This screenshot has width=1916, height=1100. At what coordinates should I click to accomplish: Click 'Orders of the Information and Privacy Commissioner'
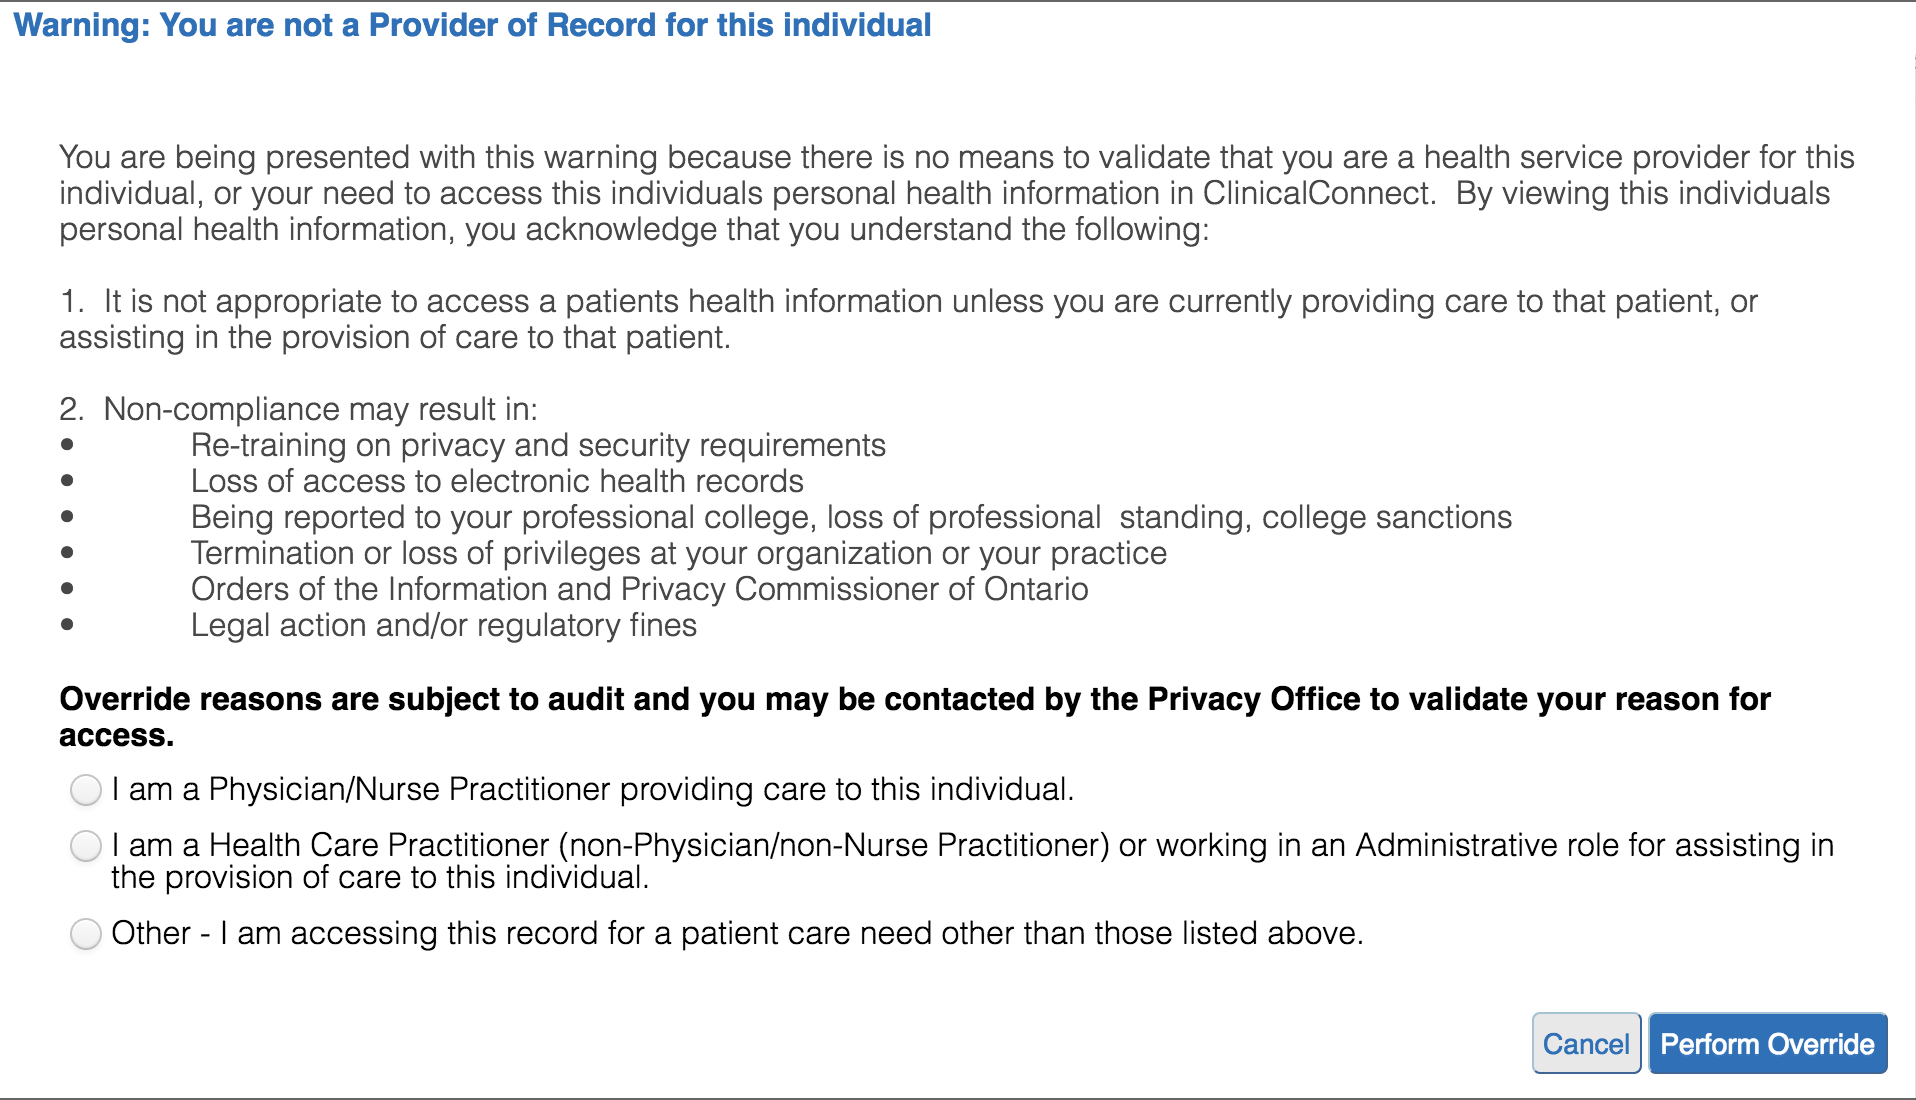[639, 589]
